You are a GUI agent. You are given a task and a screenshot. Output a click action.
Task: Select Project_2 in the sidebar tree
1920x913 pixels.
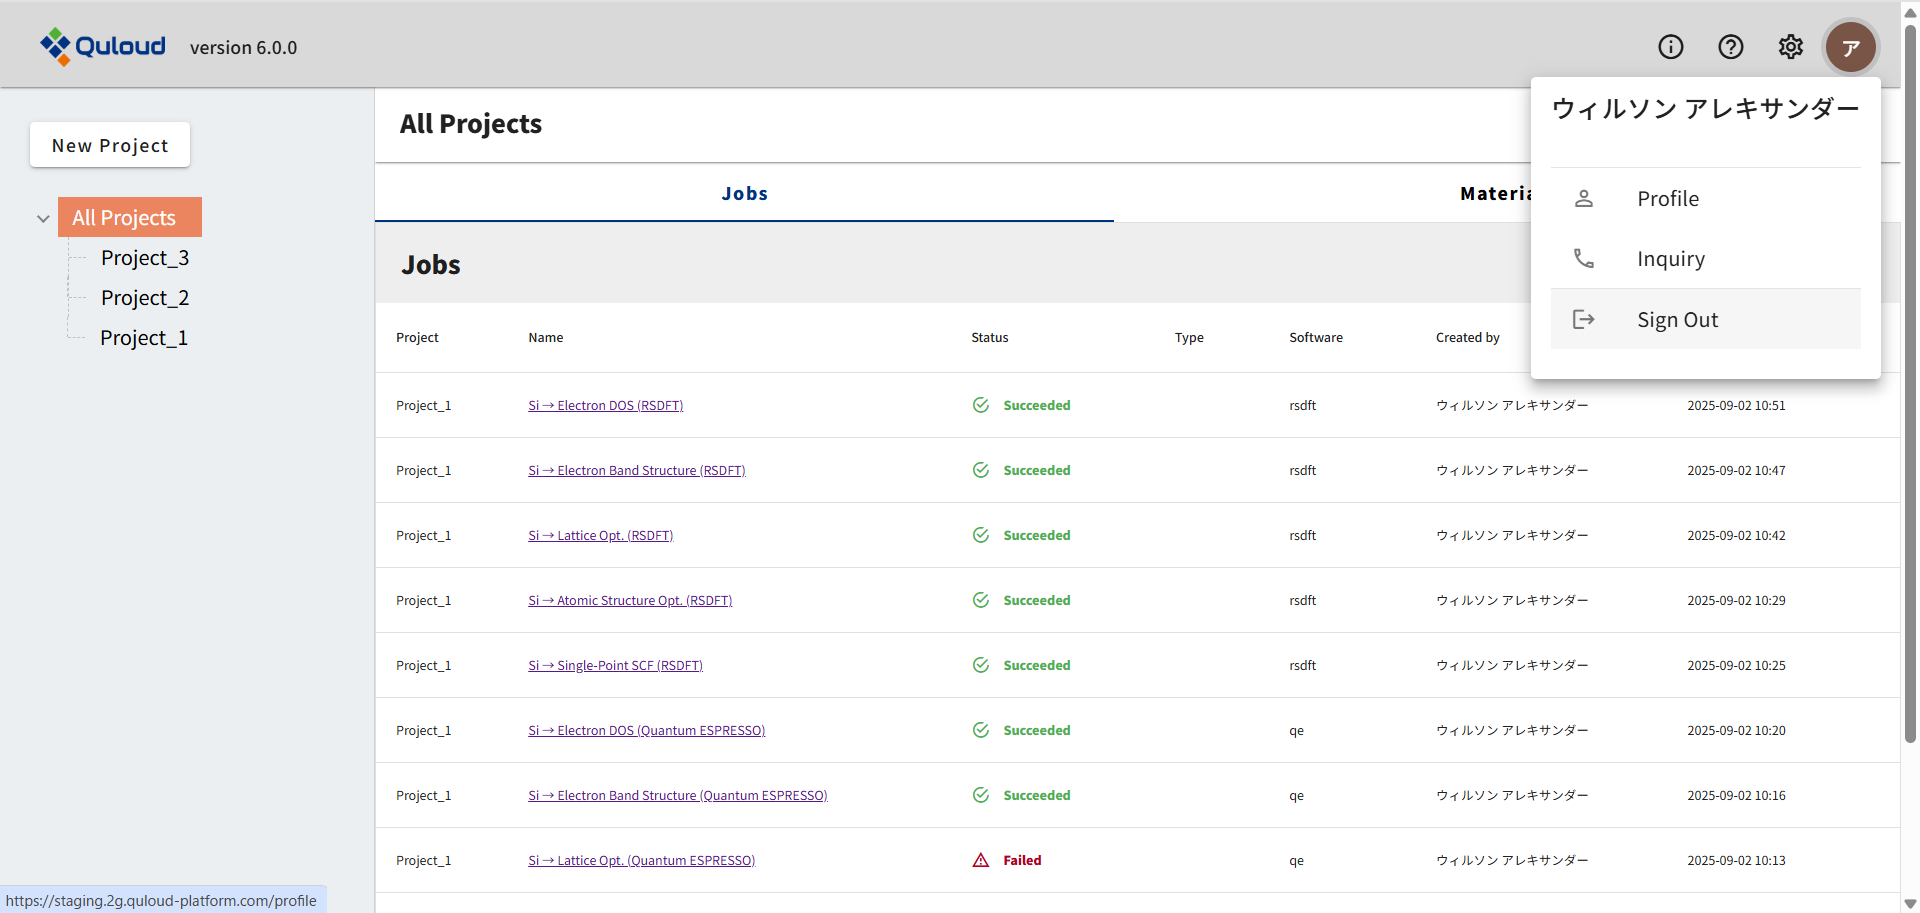coord(145,298)
